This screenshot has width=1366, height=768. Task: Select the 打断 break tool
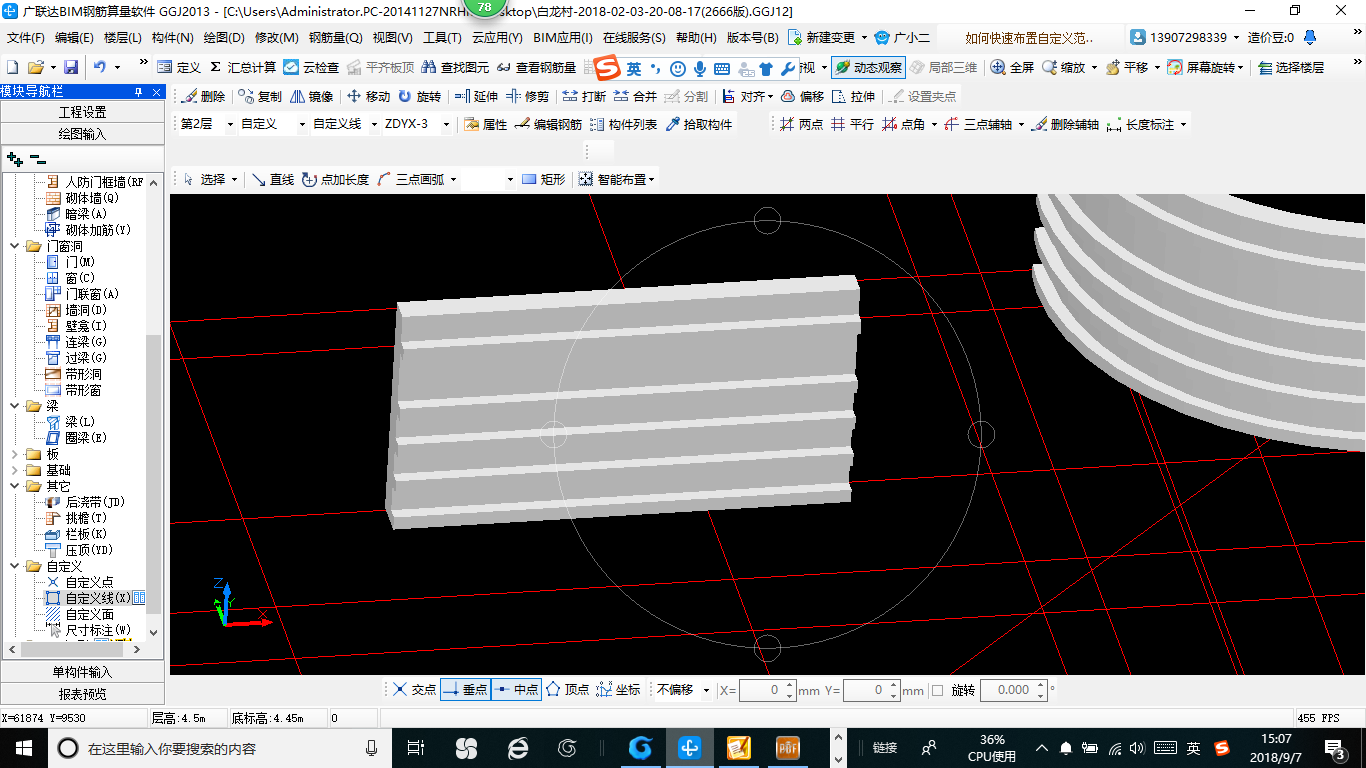pyautogui.click(x=584, y=97)
